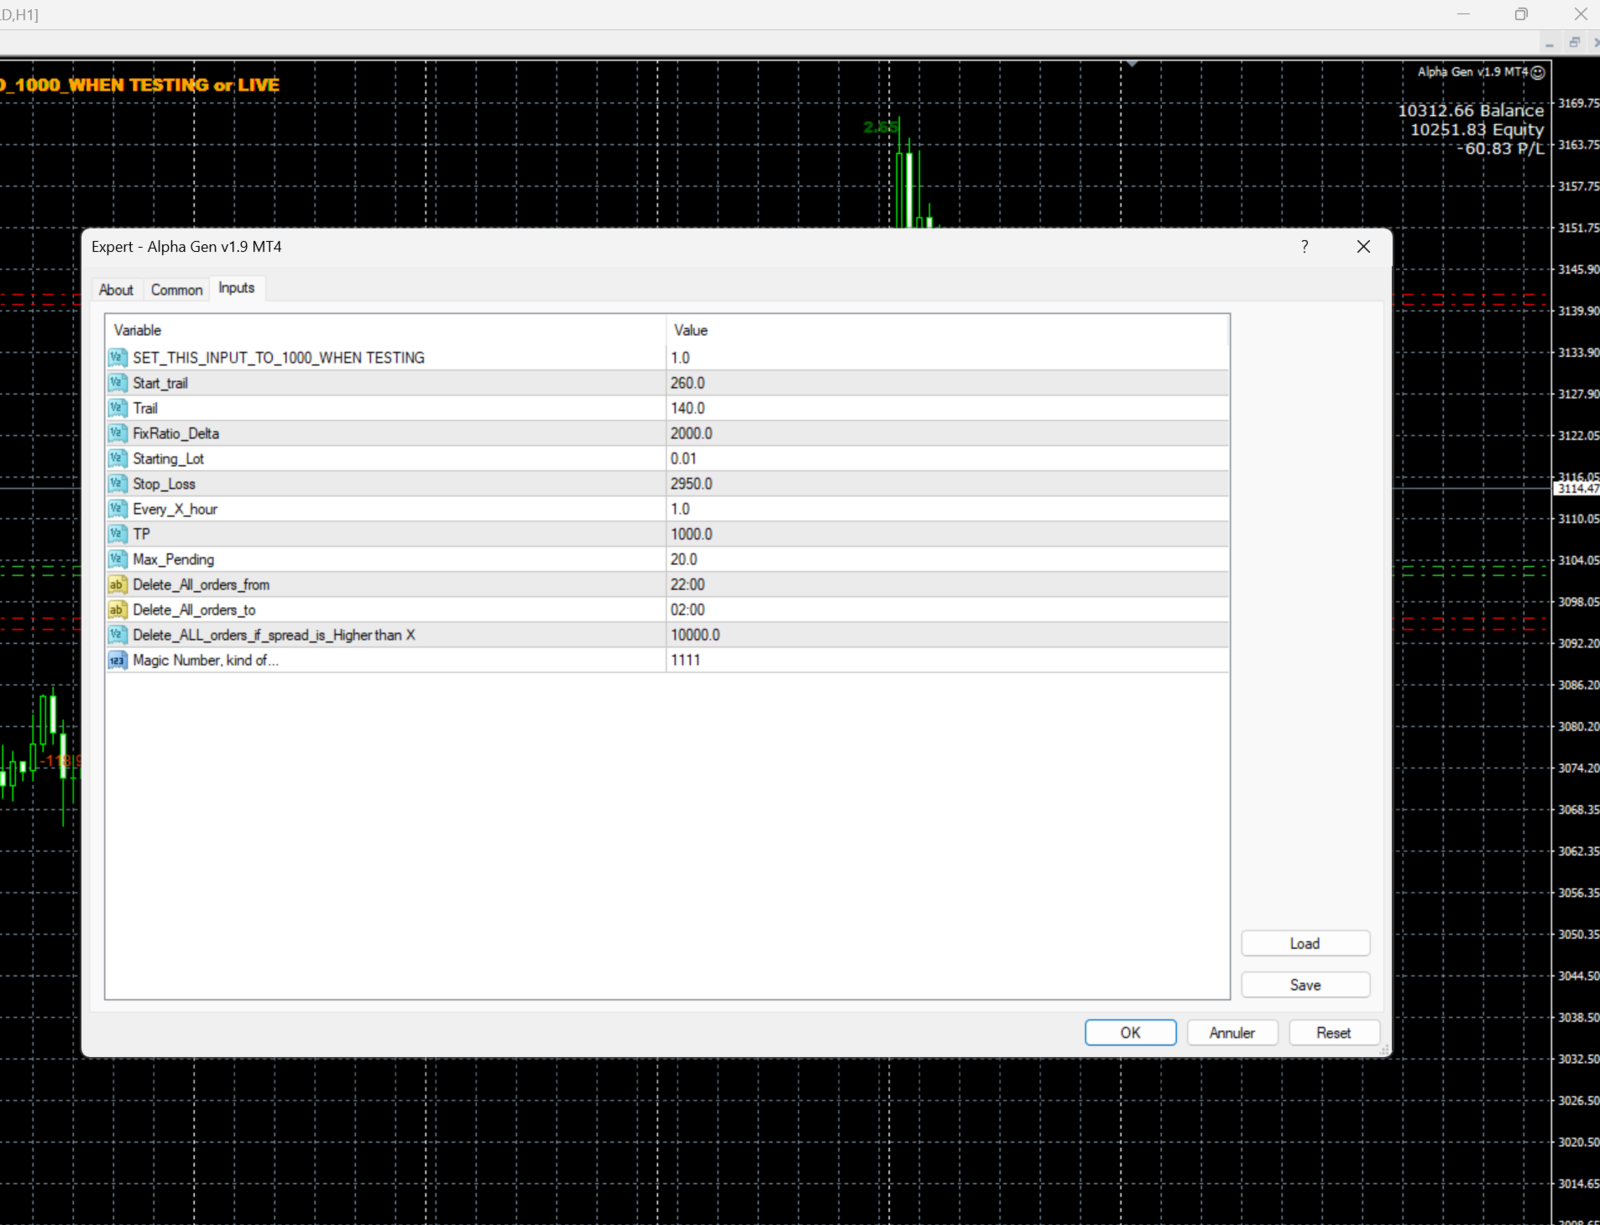1600x1225 pixels.
Task: Switch to the Common tab
Action: click(177, 290)
